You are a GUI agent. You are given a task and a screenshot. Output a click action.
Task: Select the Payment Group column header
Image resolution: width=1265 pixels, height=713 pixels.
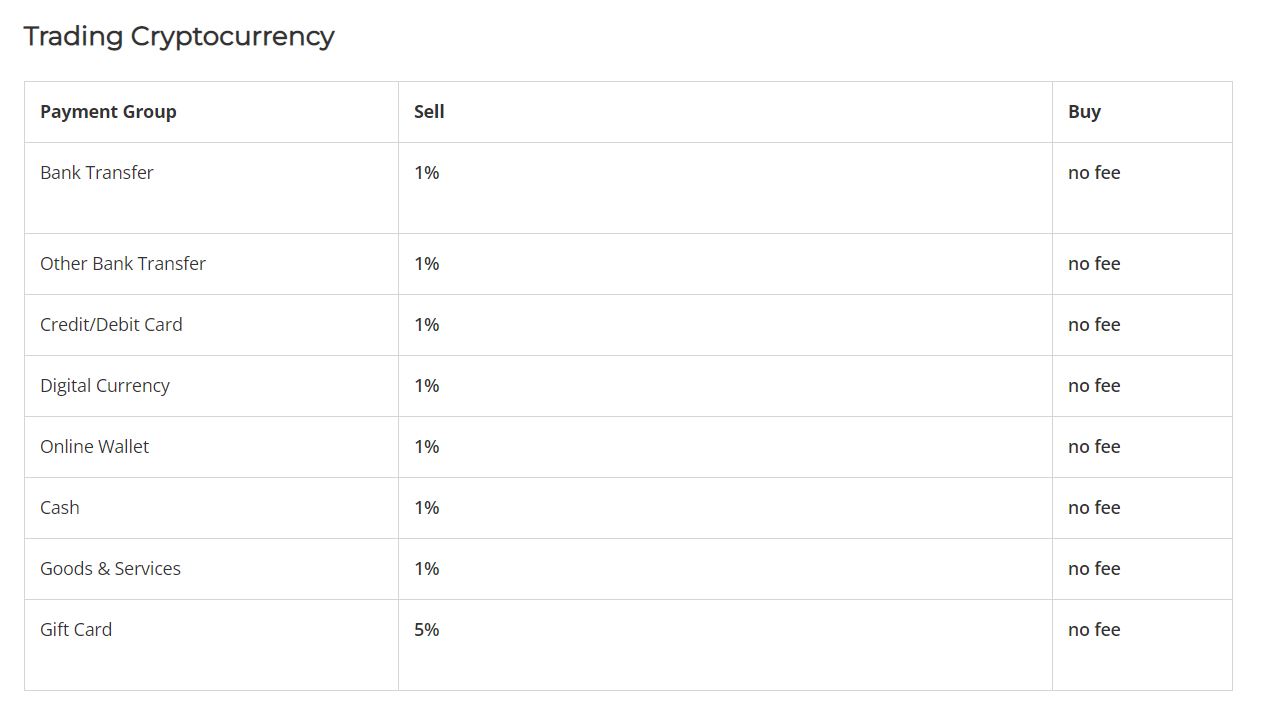[x=108, y=112]
